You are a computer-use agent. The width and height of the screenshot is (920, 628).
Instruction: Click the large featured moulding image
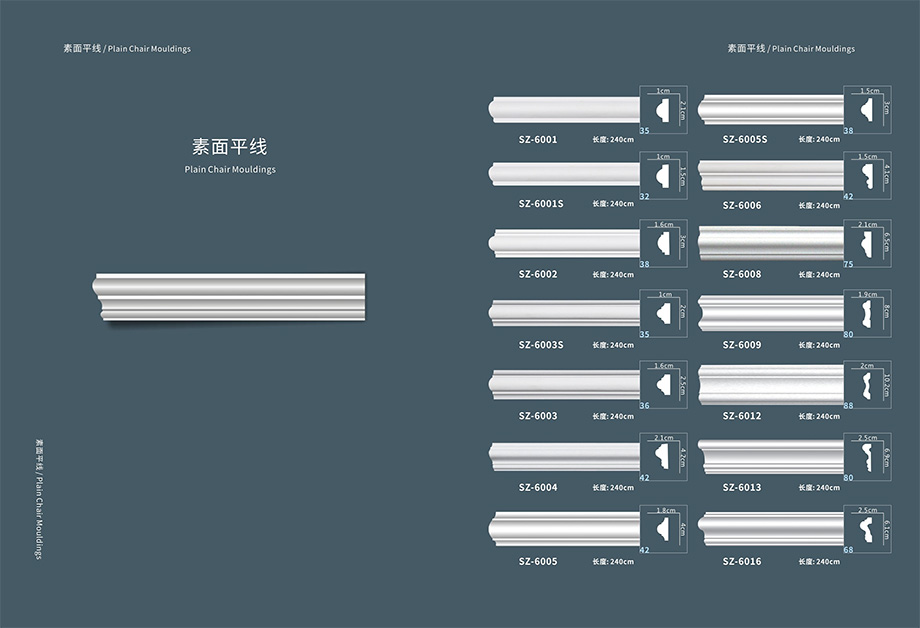click(229, 297)
